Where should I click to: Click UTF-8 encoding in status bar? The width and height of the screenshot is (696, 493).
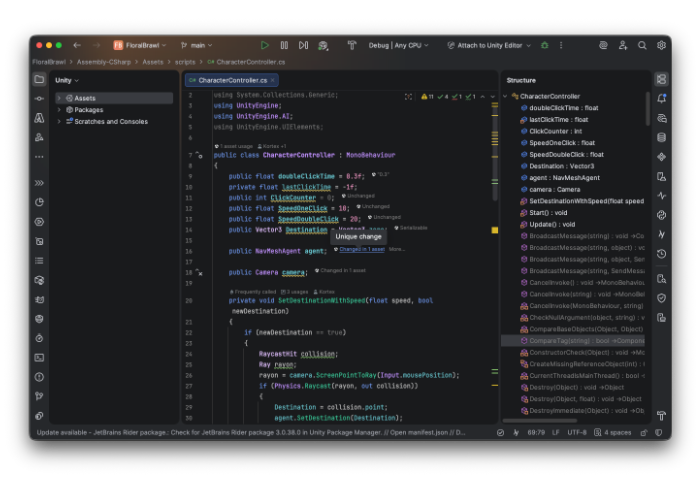(x=577, y=433)
